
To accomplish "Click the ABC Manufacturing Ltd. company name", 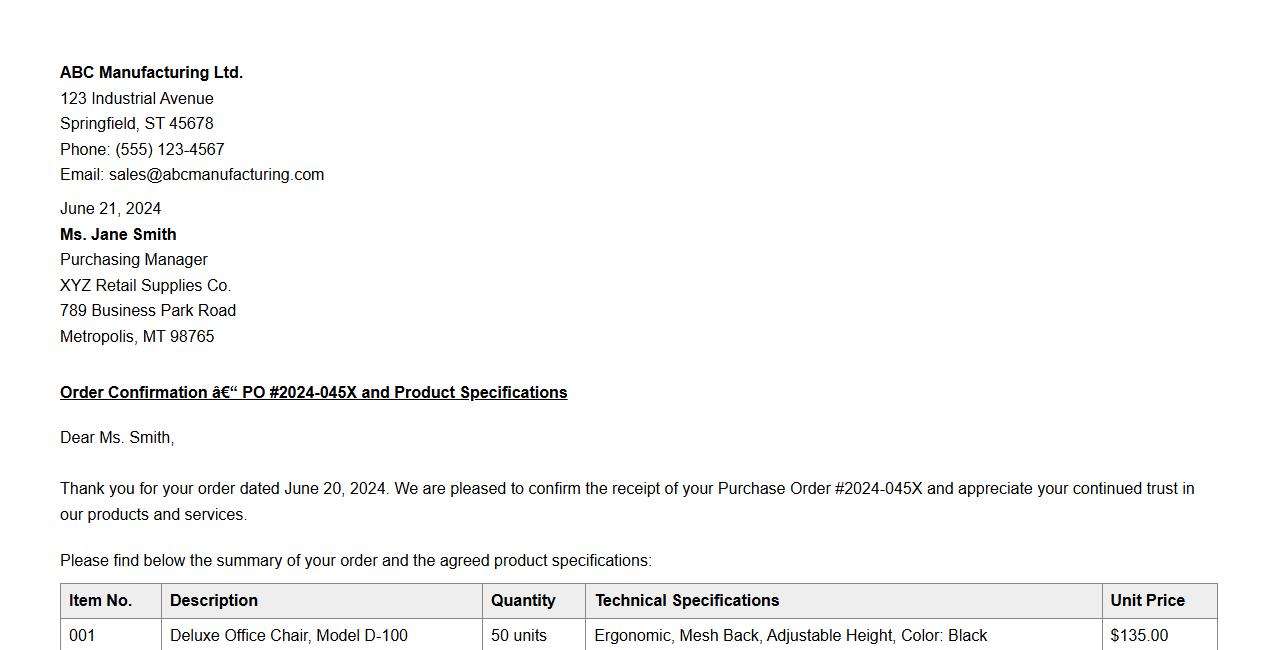I will point(151,73).
